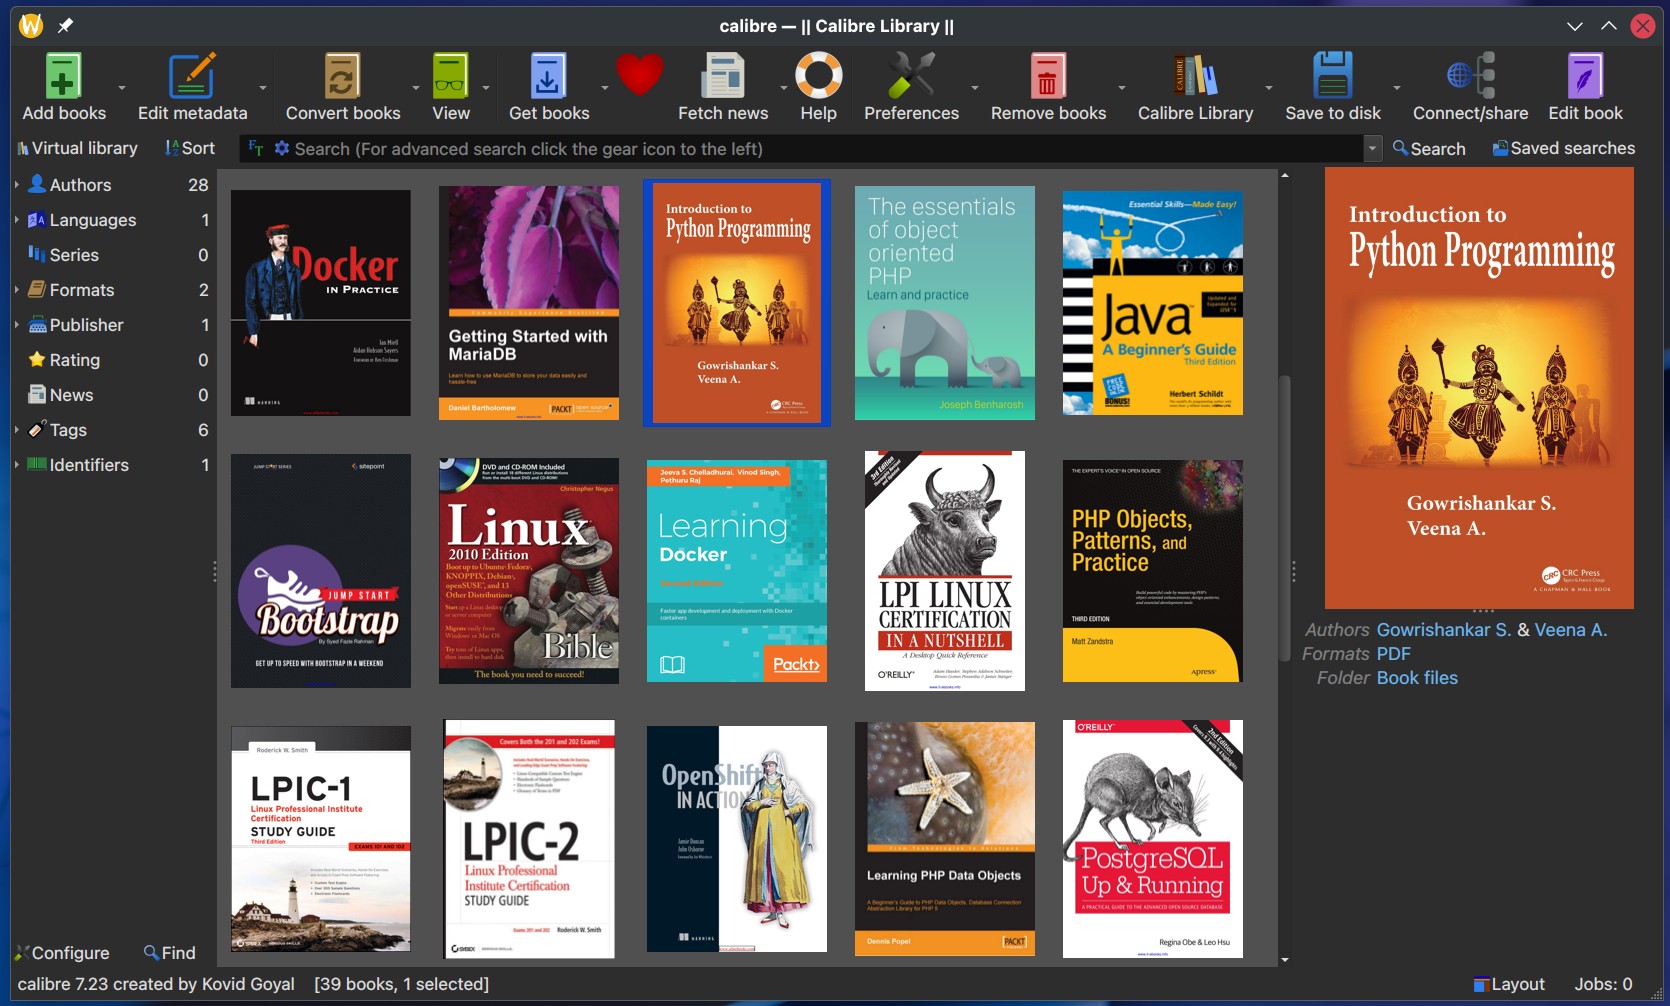Click the Search button

coord(1429,148)
